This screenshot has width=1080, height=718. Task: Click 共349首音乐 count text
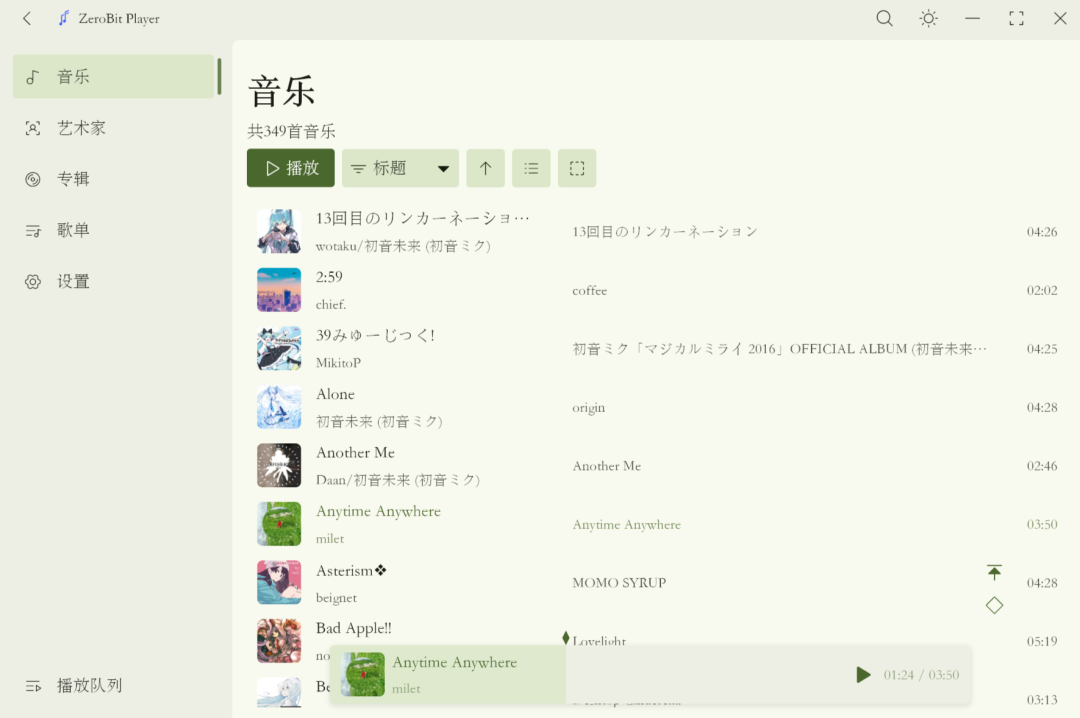click(x=291, y=131)
